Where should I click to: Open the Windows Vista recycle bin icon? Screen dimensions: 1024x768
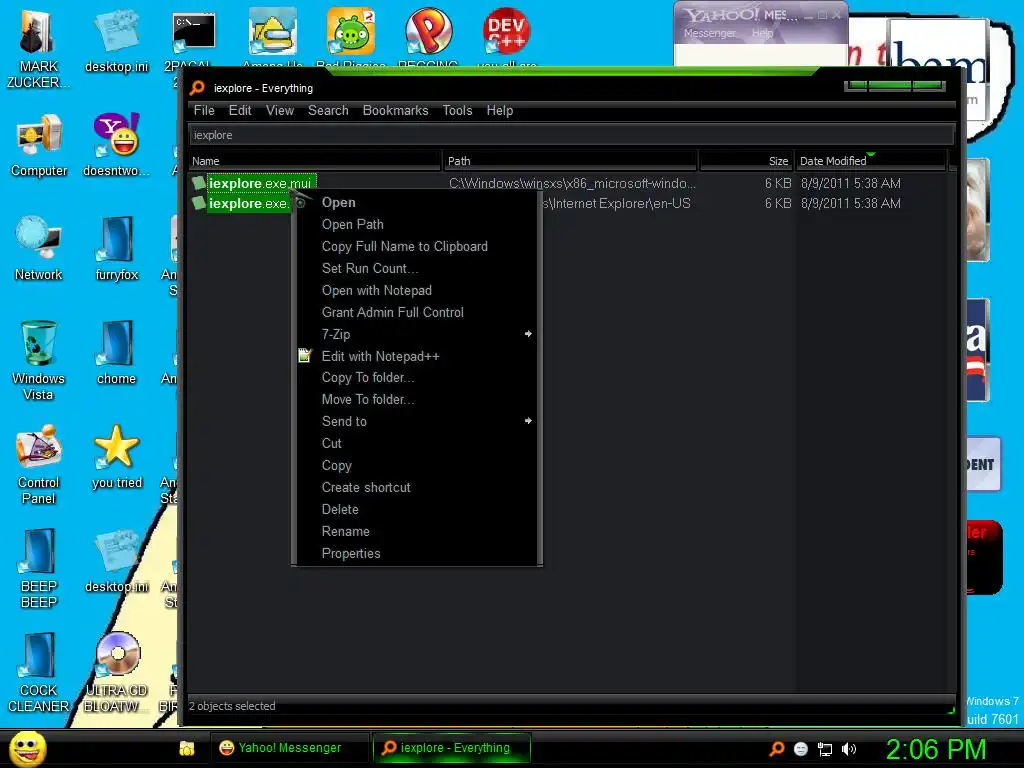(x=38, y=343)
